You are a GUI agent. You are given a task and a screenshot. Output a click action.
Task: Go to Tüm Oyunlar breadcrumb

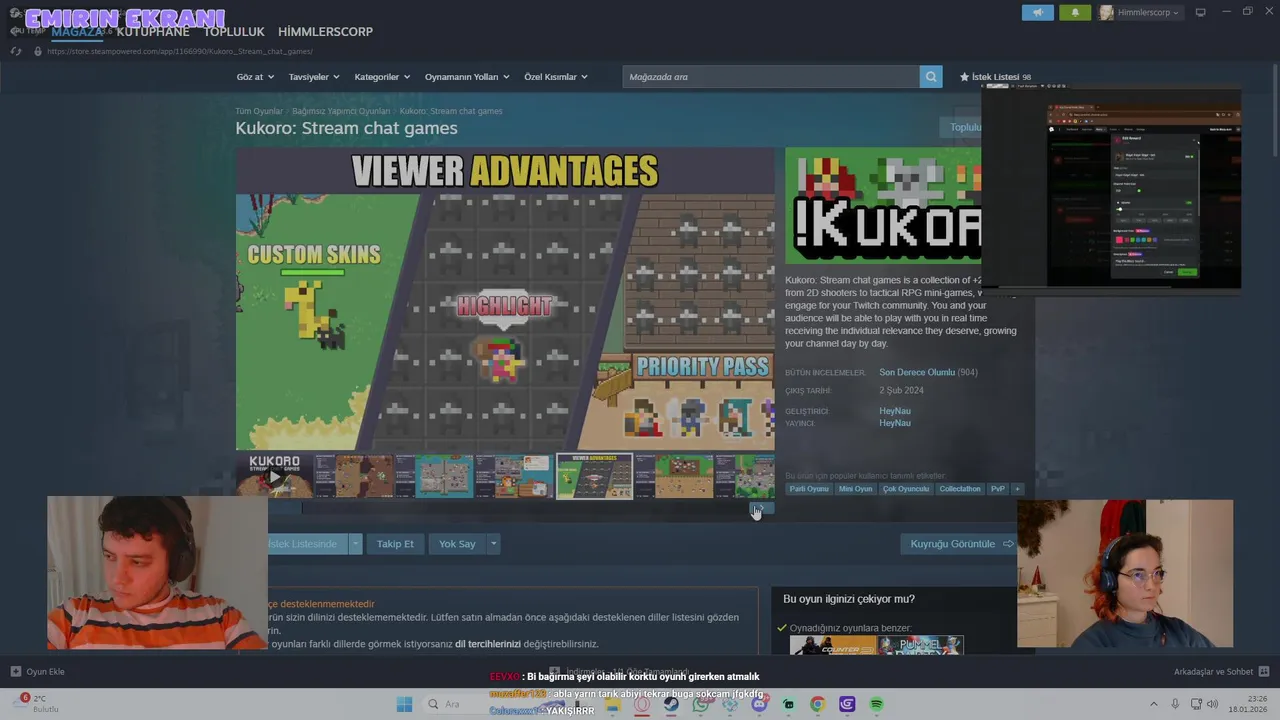[x=259, y=111]
